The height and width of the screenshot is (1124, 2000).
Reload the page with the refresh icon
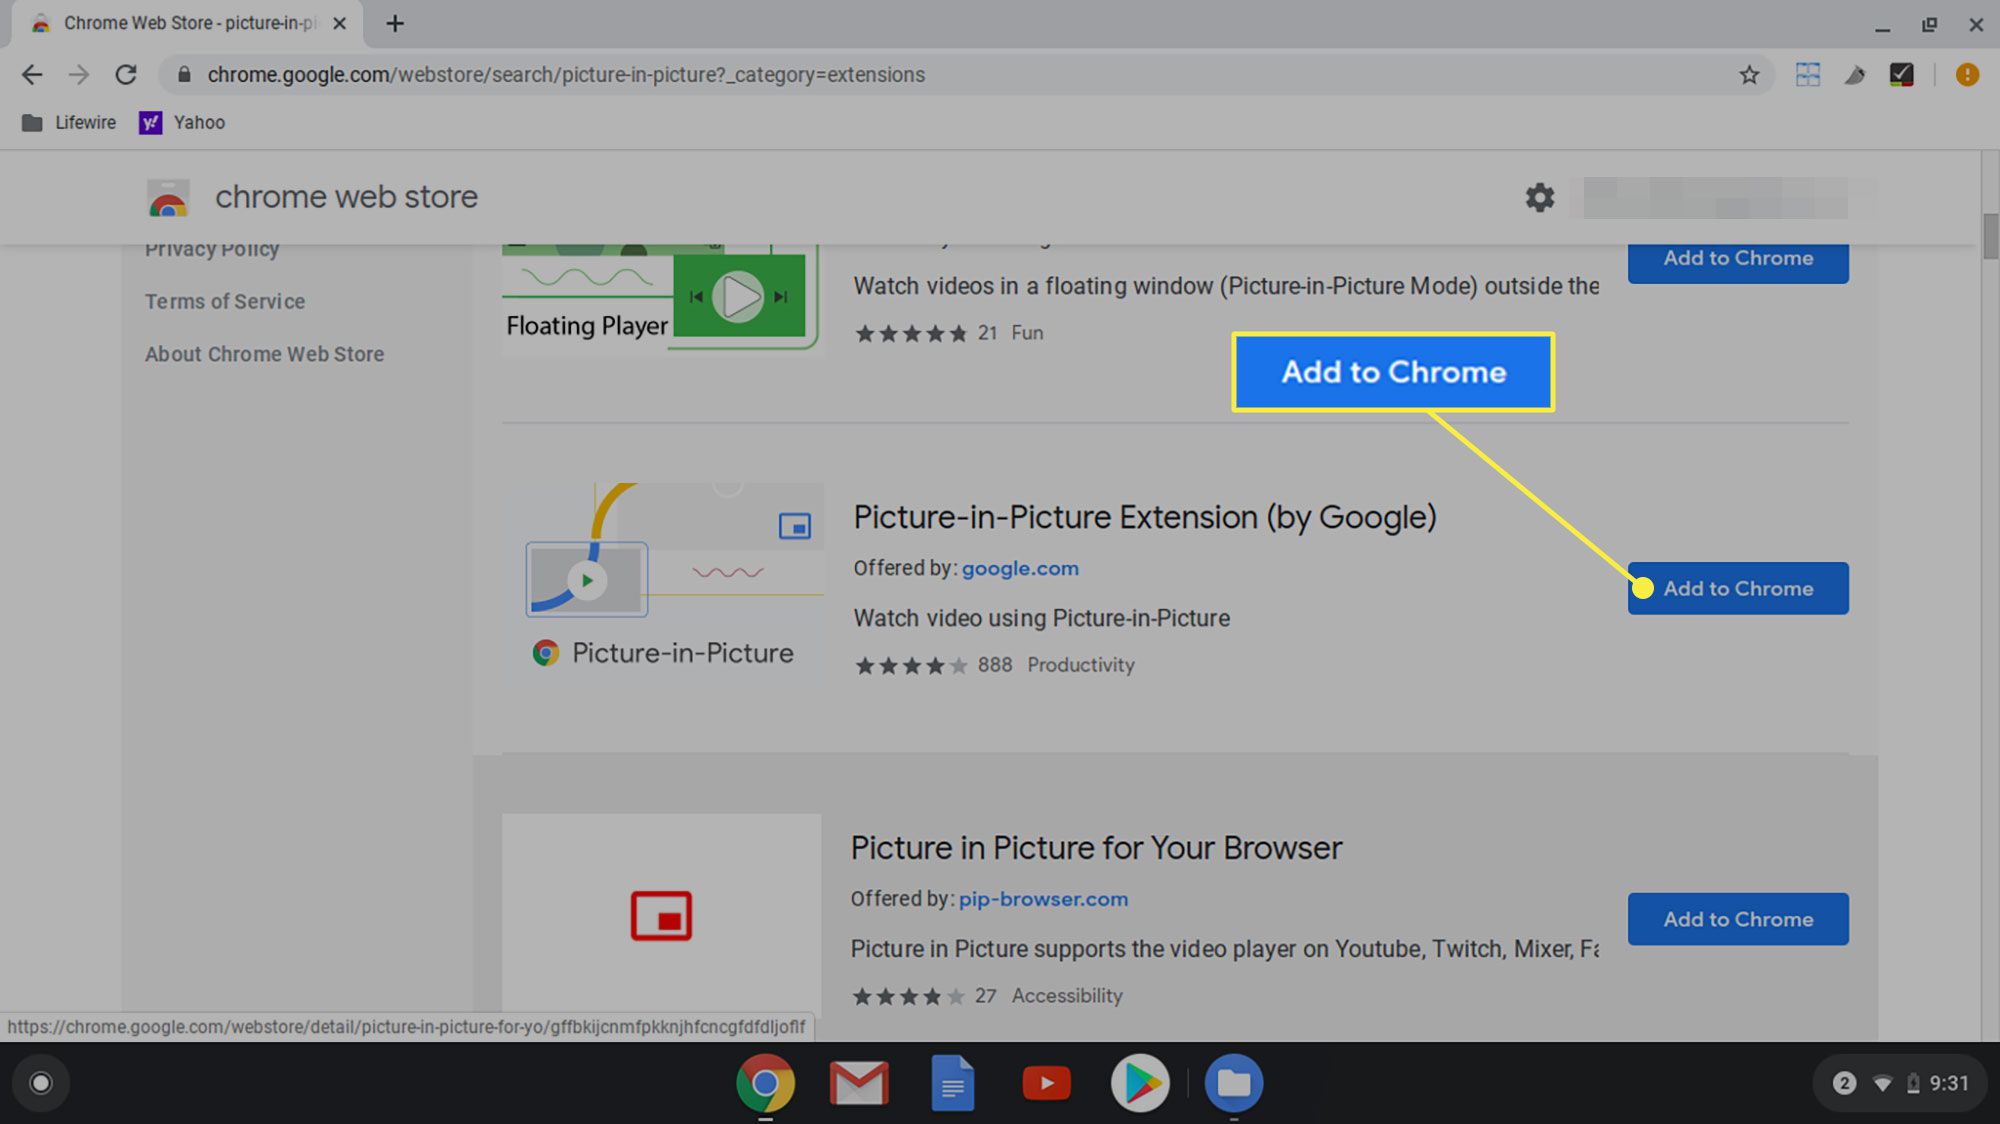[x=126, y=75]
